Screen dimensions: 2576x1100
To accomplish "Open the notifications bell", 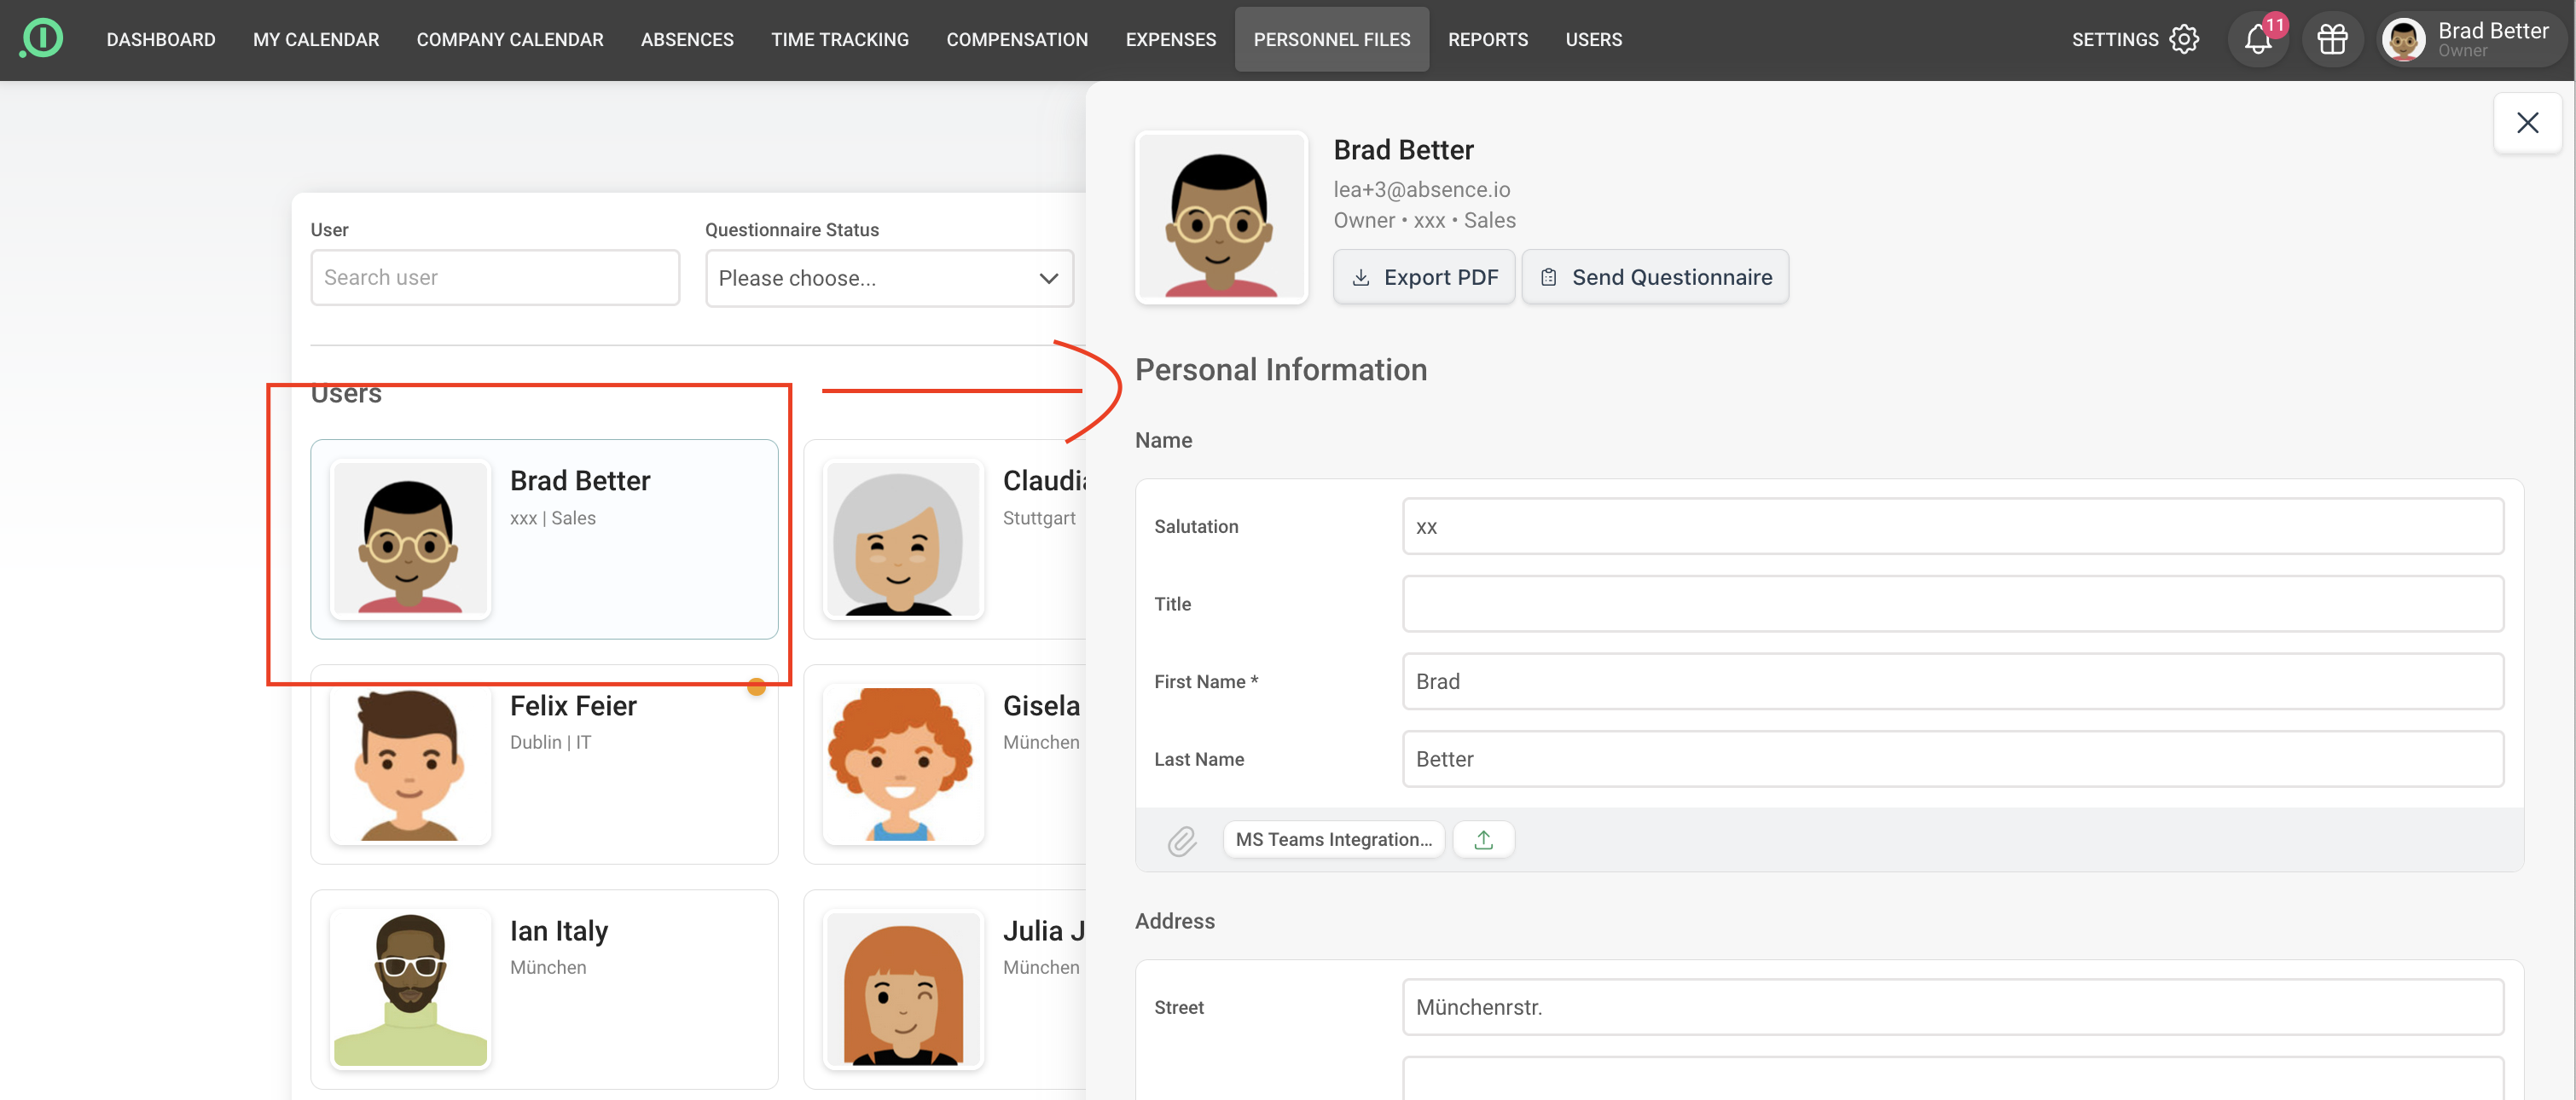I will click(2257, 40).
